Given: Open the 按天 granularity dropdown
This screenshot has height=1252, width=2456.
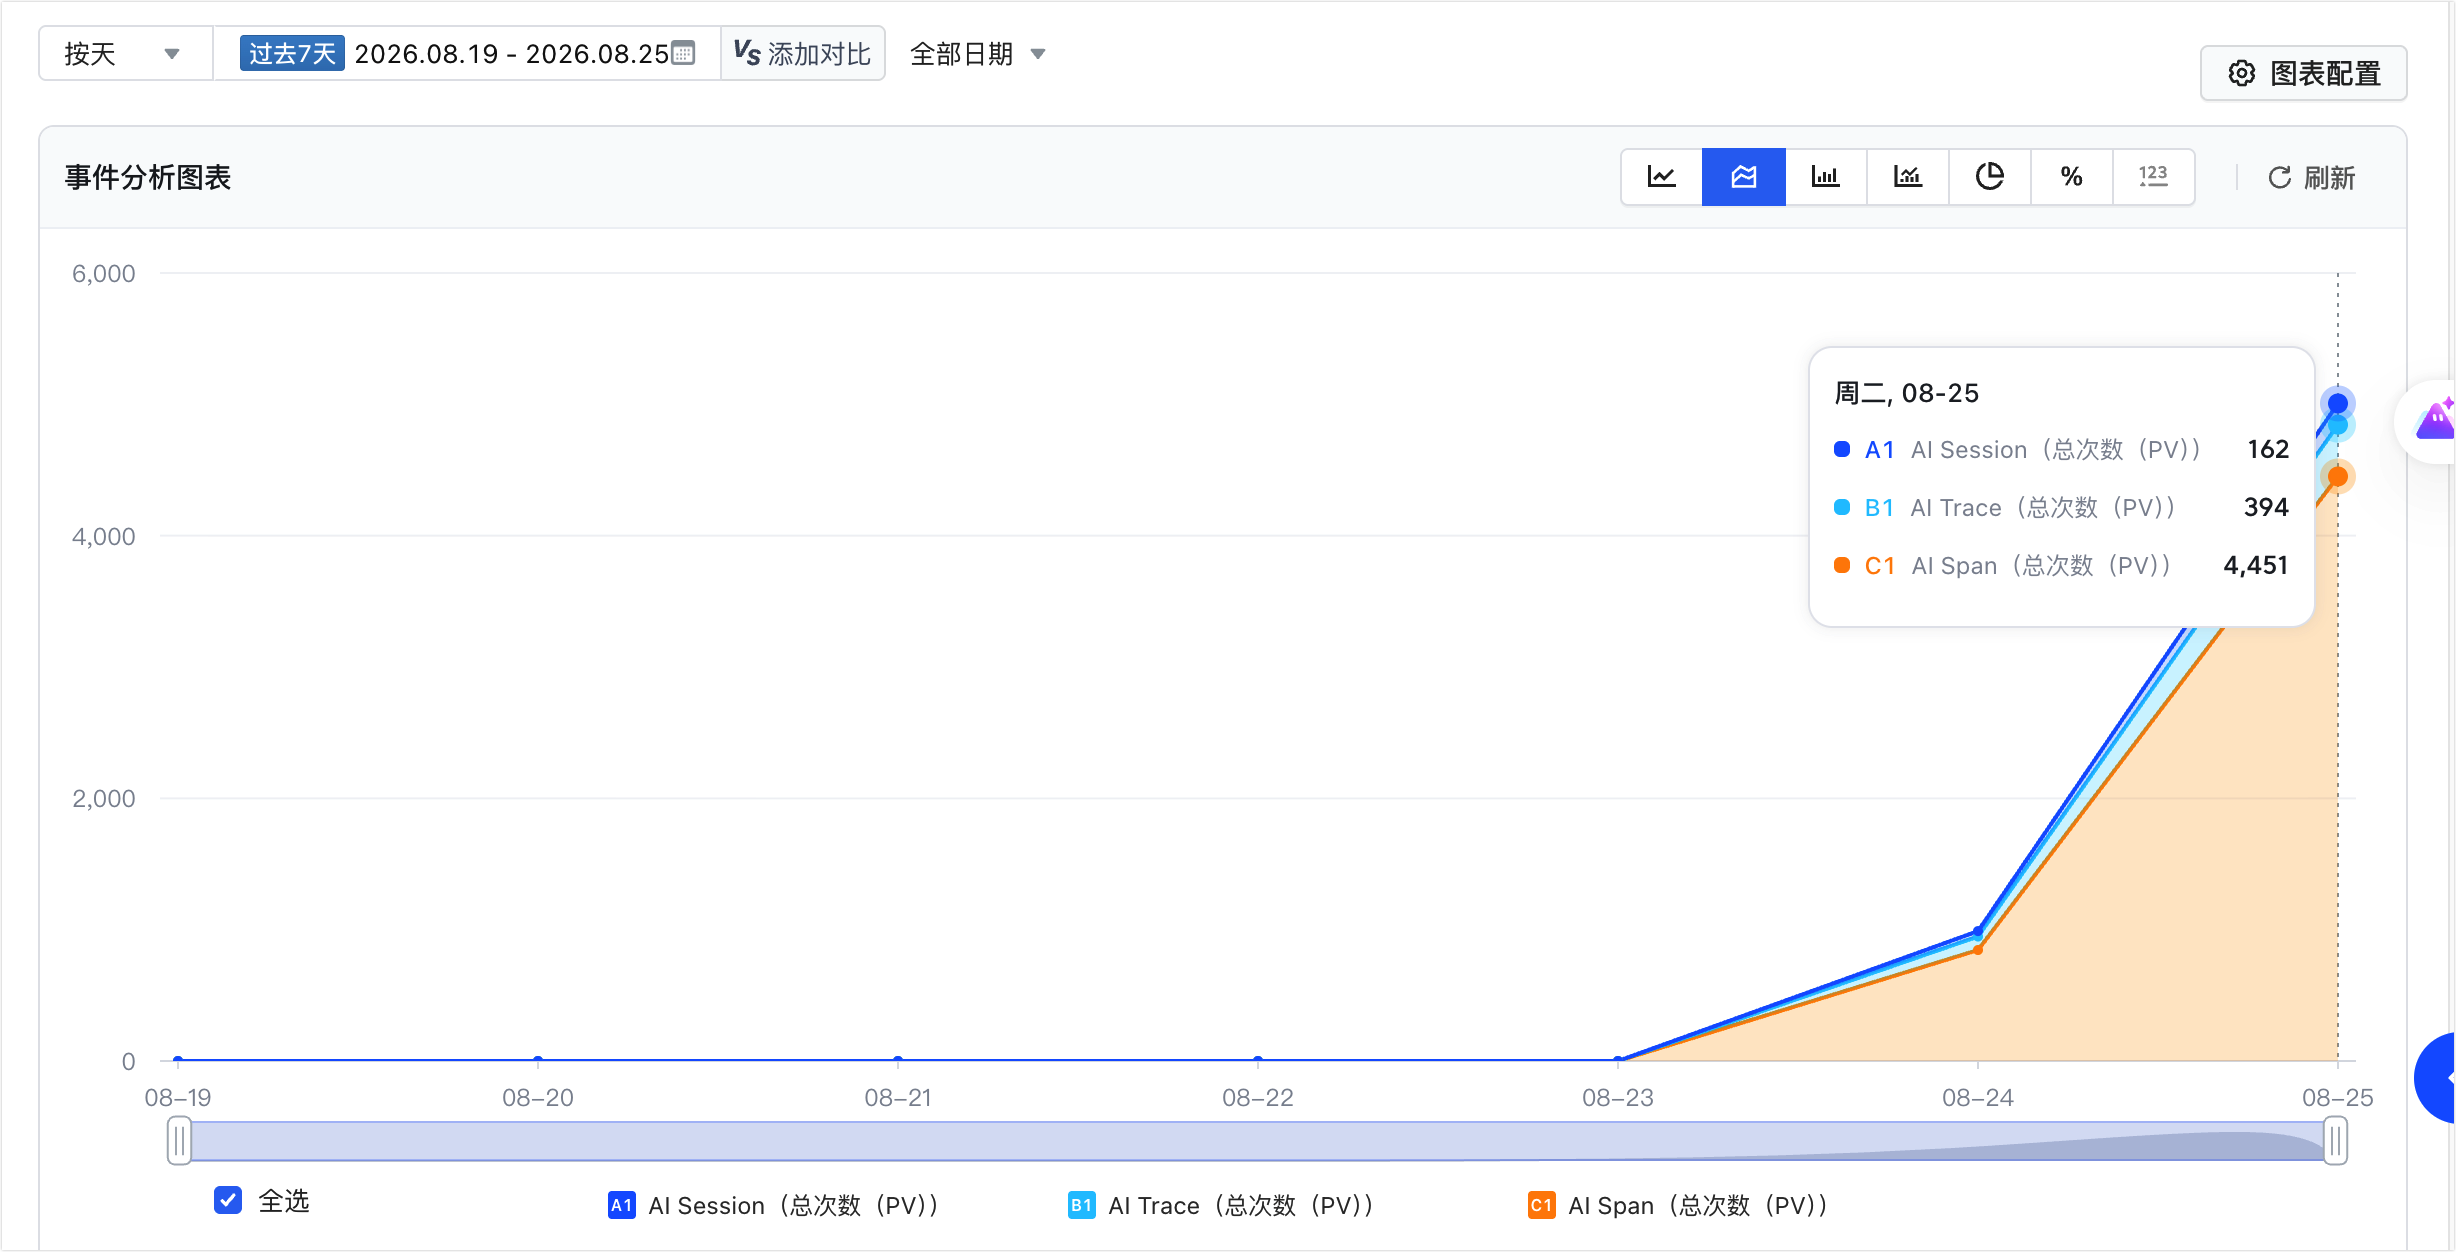Looking at the screenshot, I should [124, 53].
